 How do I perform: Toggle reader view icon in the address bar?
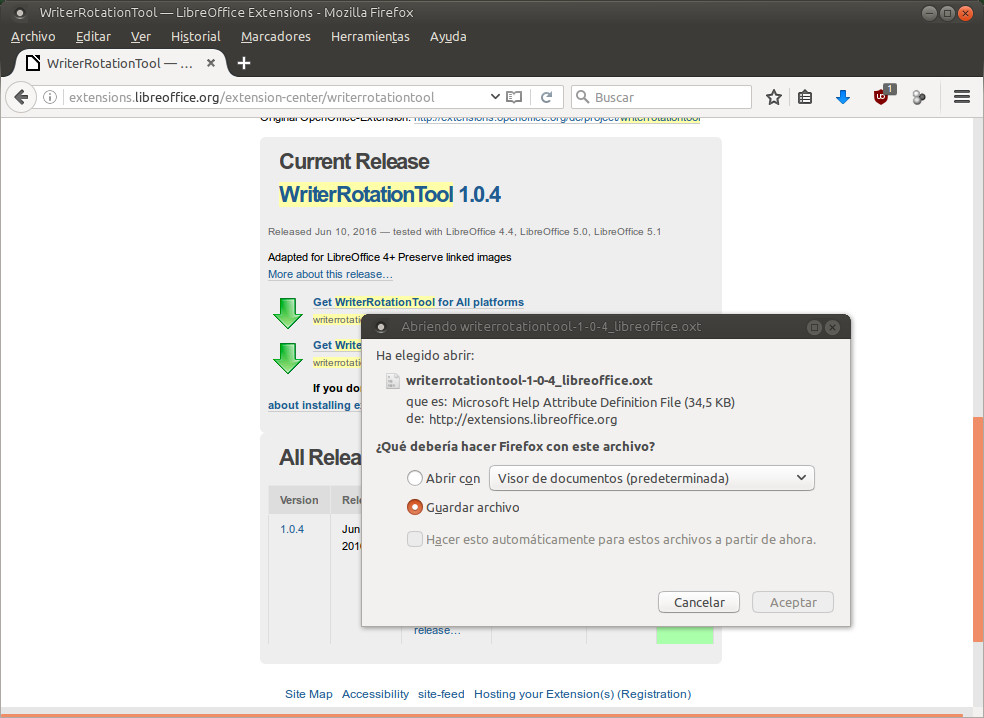[514, 97]
